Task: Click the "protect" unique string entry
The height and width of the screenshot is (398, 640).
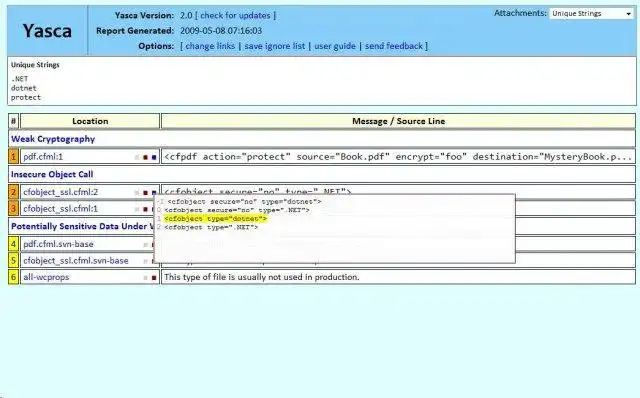Action: [26, 98]
